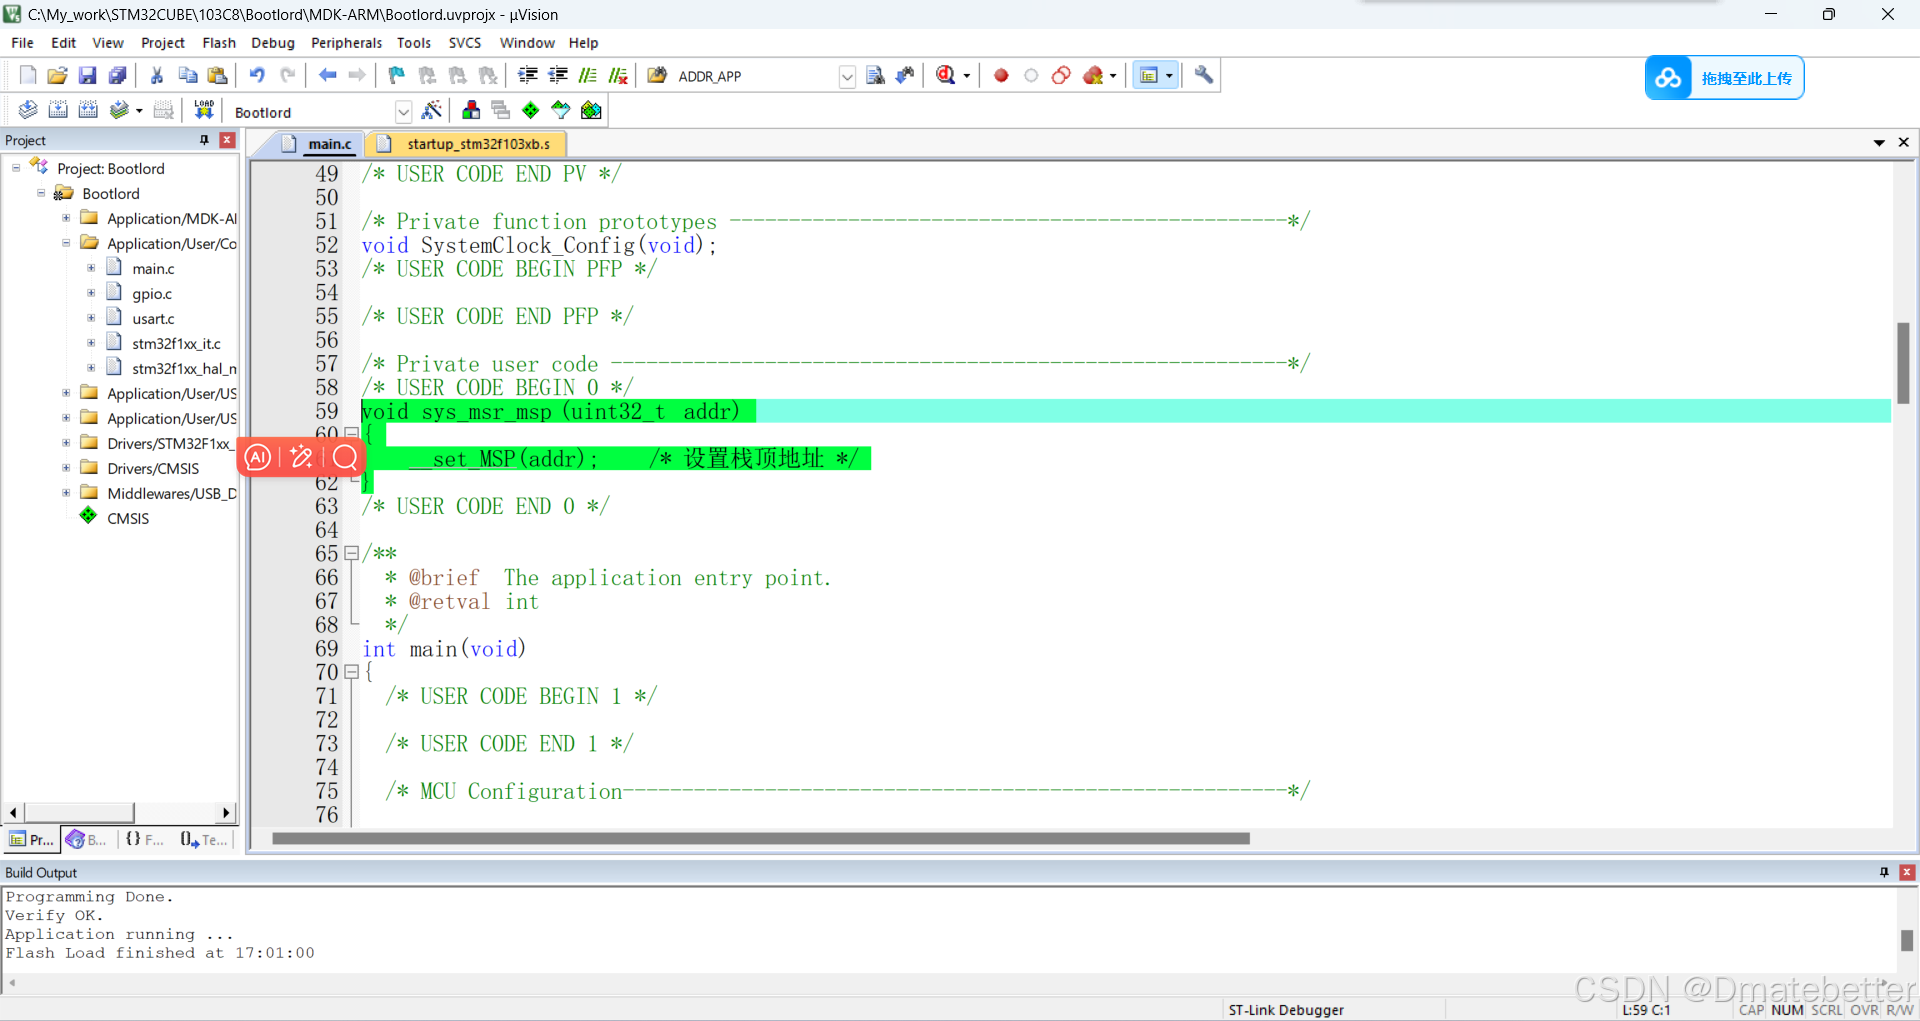Open the Peripherals menu
Viewport: 1920px width, 1021px height.
coord(347,43)
